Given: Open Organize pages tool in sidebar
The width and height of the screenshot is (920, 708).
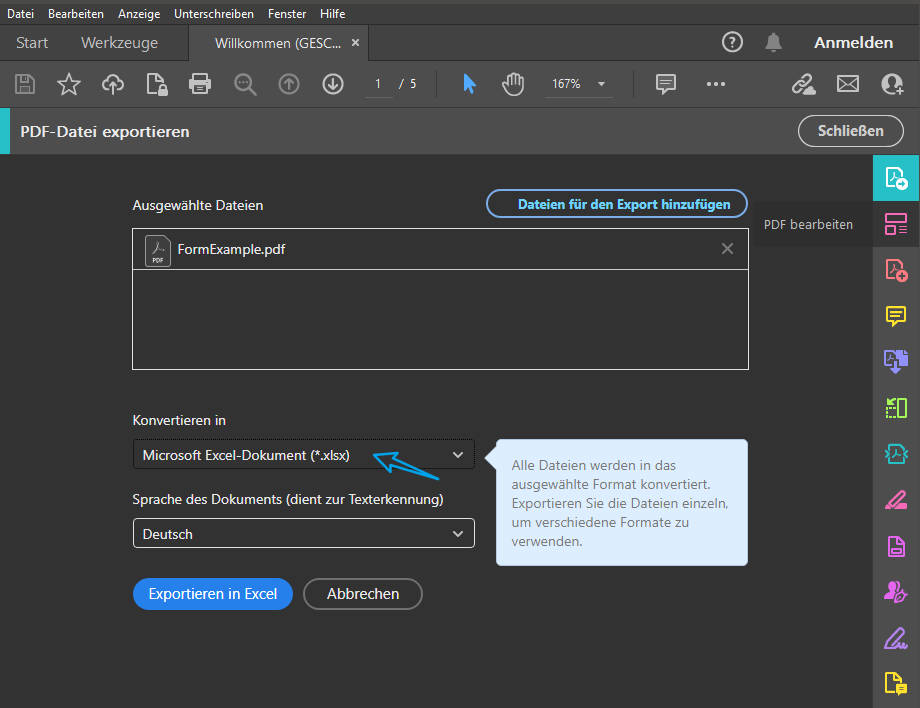Looking at the screenshot, I should click(x=896, y=408).
